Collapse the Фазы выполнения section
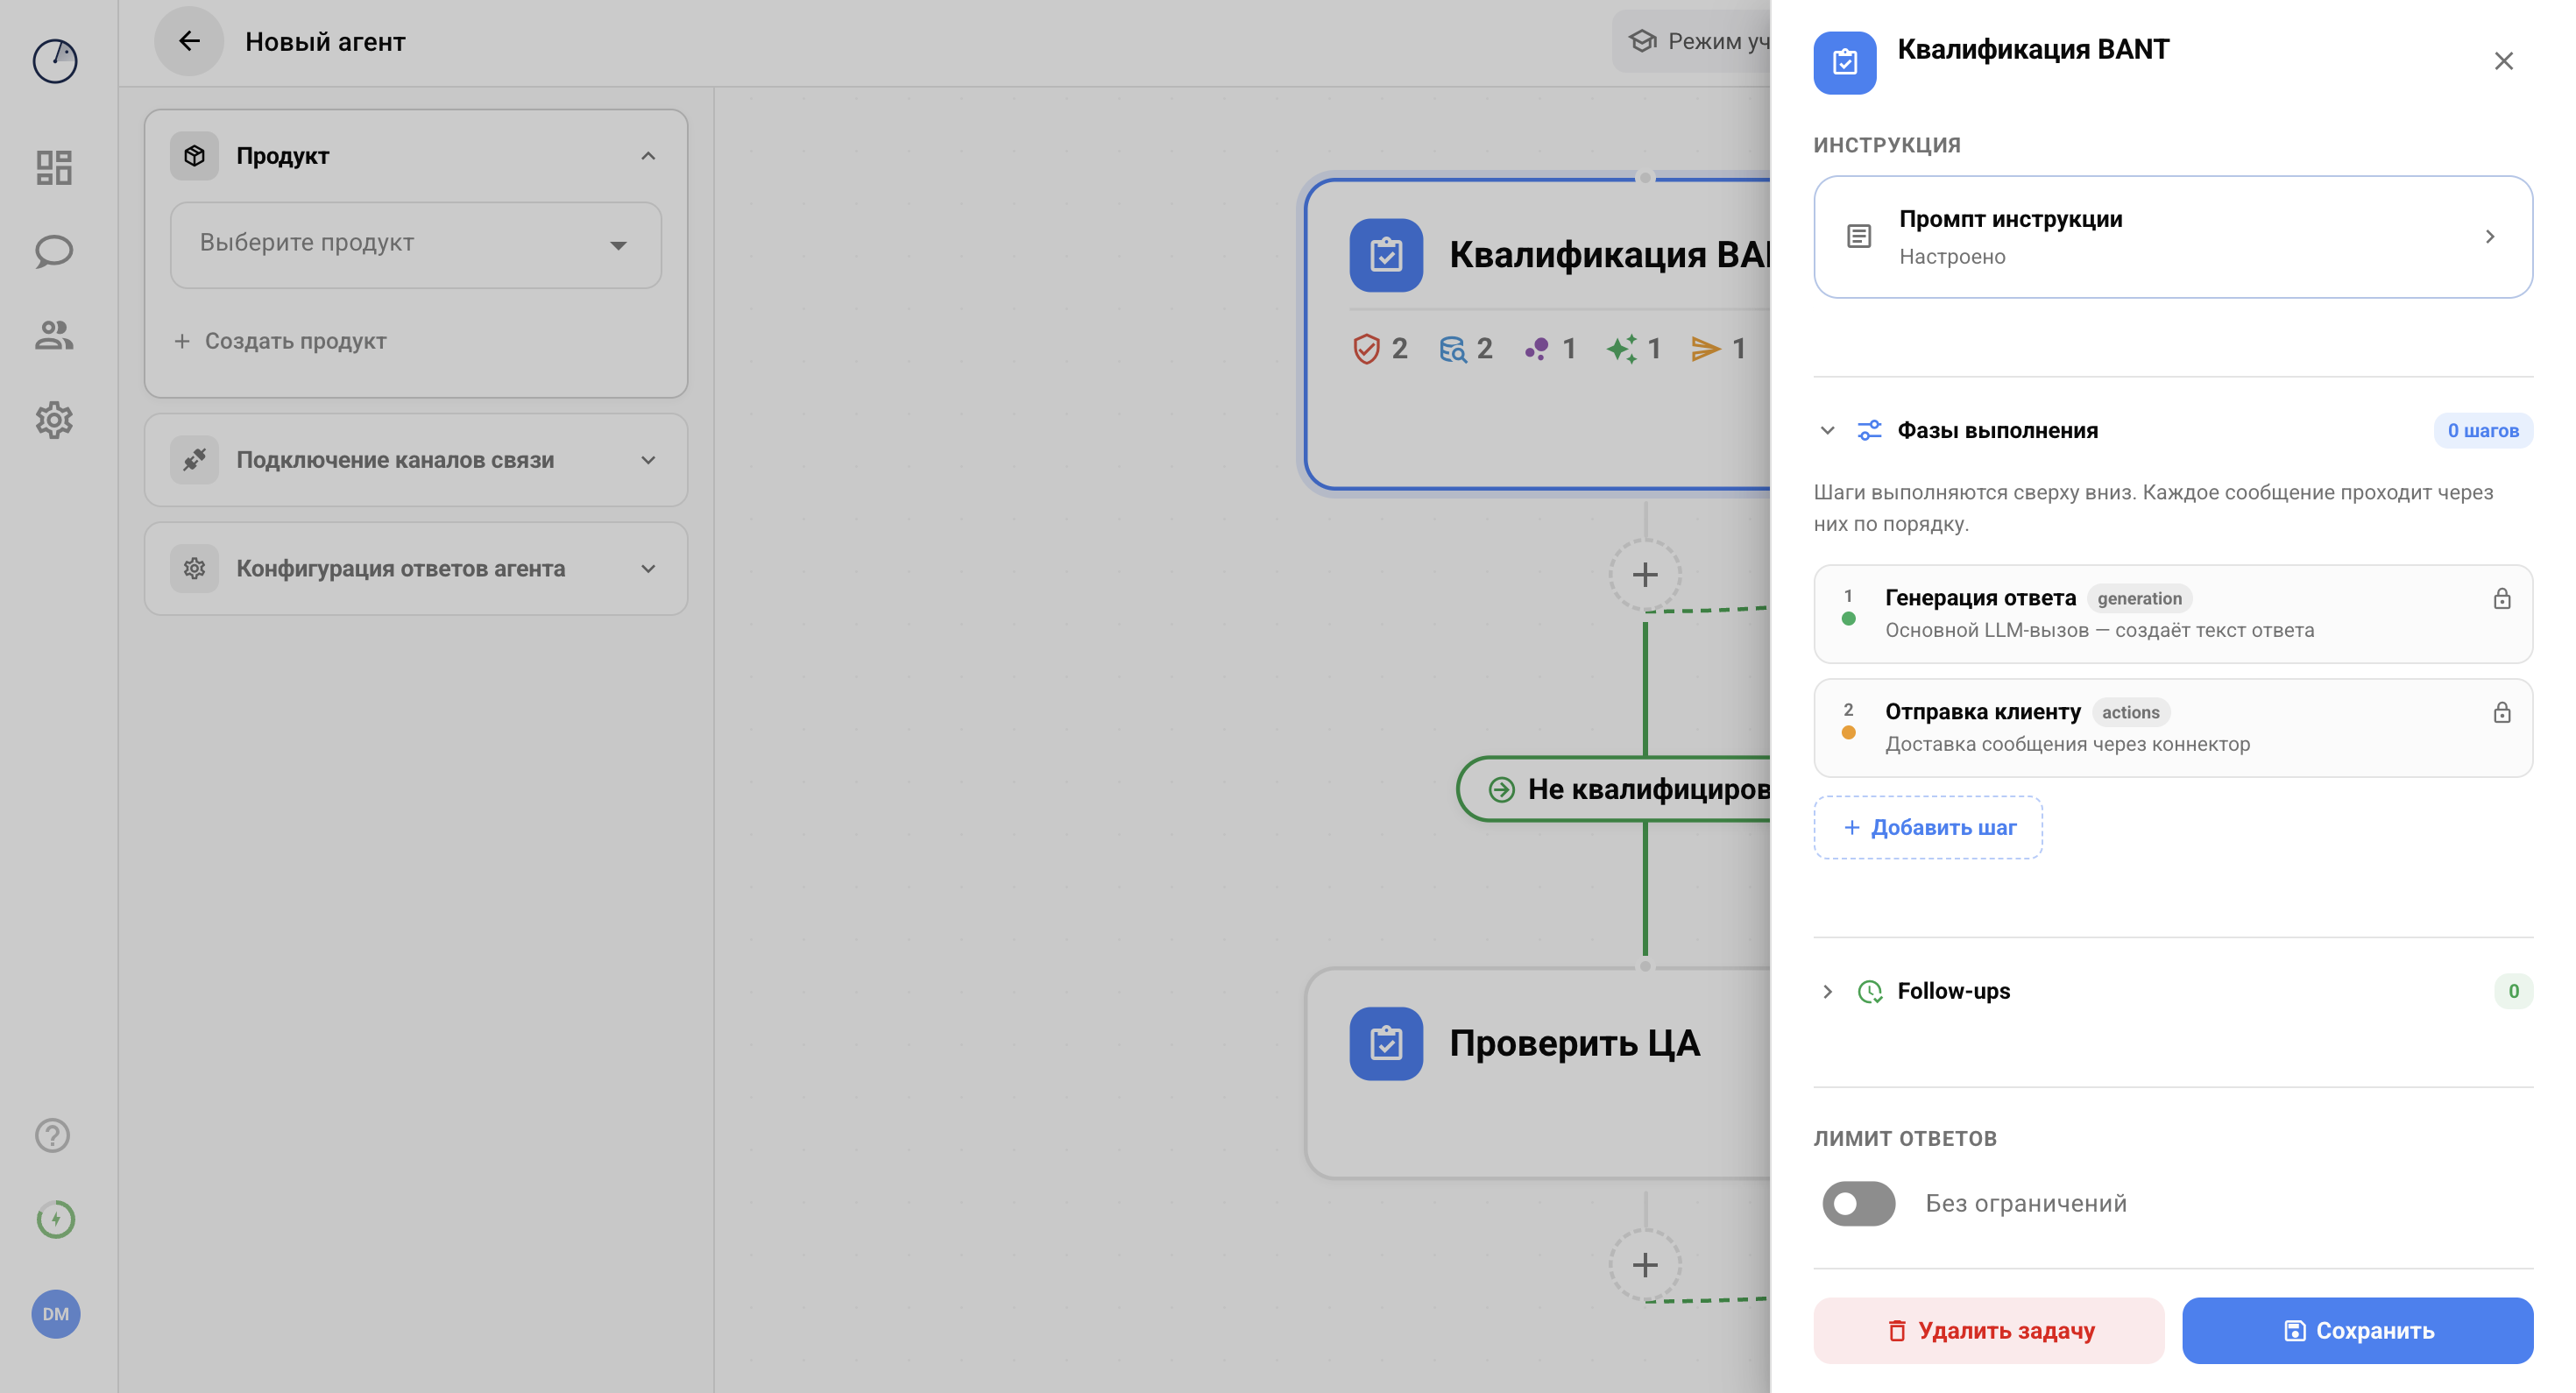Viewport: 2576px width, 1393px height. pos(1828,430)
